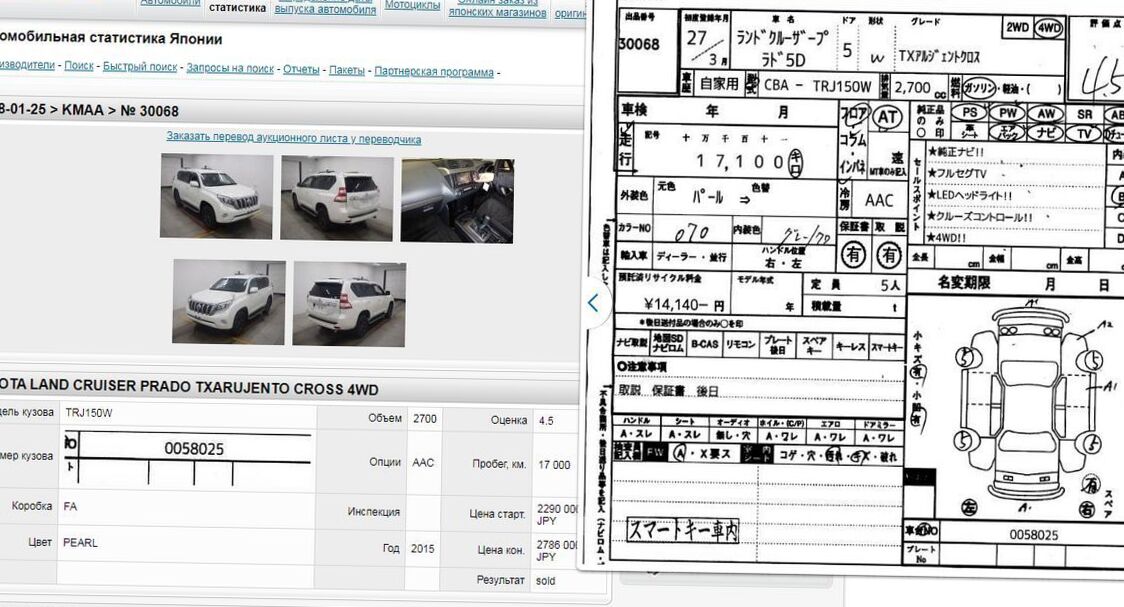
Task: Open the "Отчеты" link
Action: coord(301,70)
